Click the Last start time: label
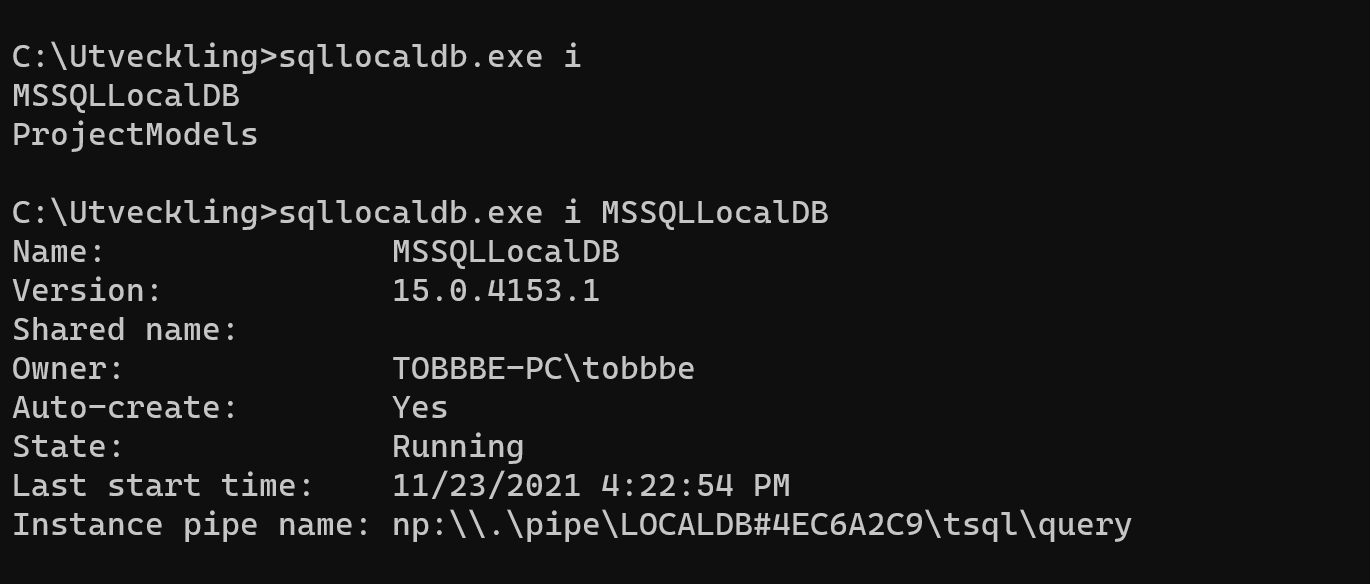The width and height of the screenshot is (1370, 584). pos(163,486)
